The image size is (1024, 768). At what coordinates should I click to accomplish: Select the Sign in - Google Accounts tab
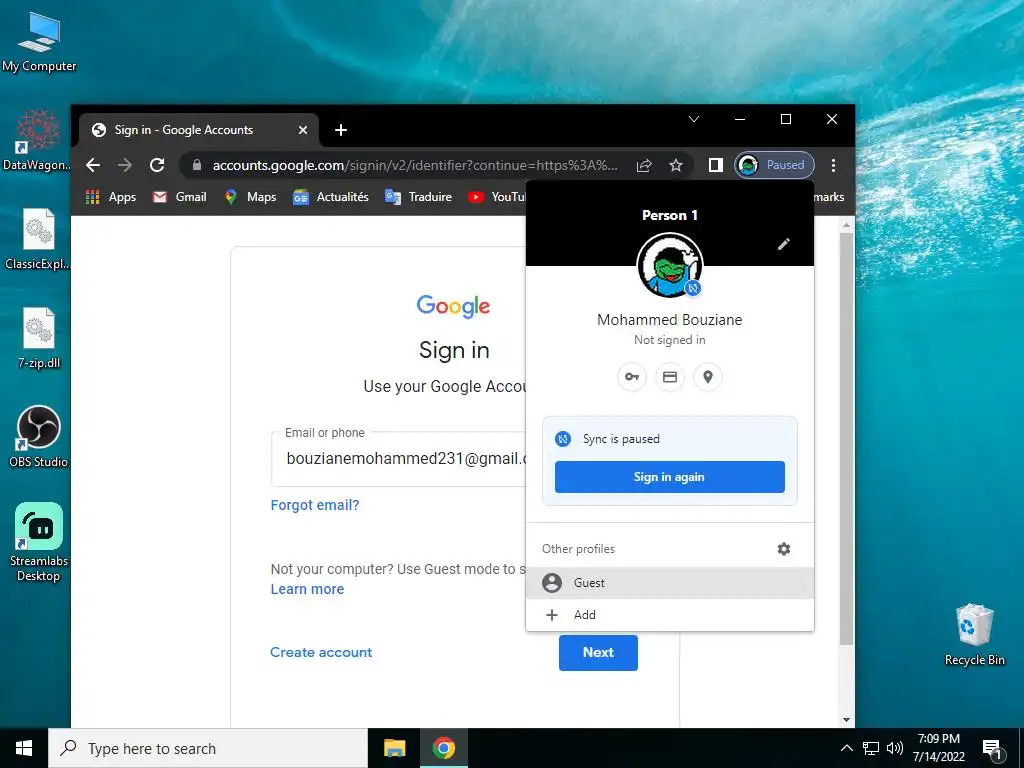(x=199, y=130)
